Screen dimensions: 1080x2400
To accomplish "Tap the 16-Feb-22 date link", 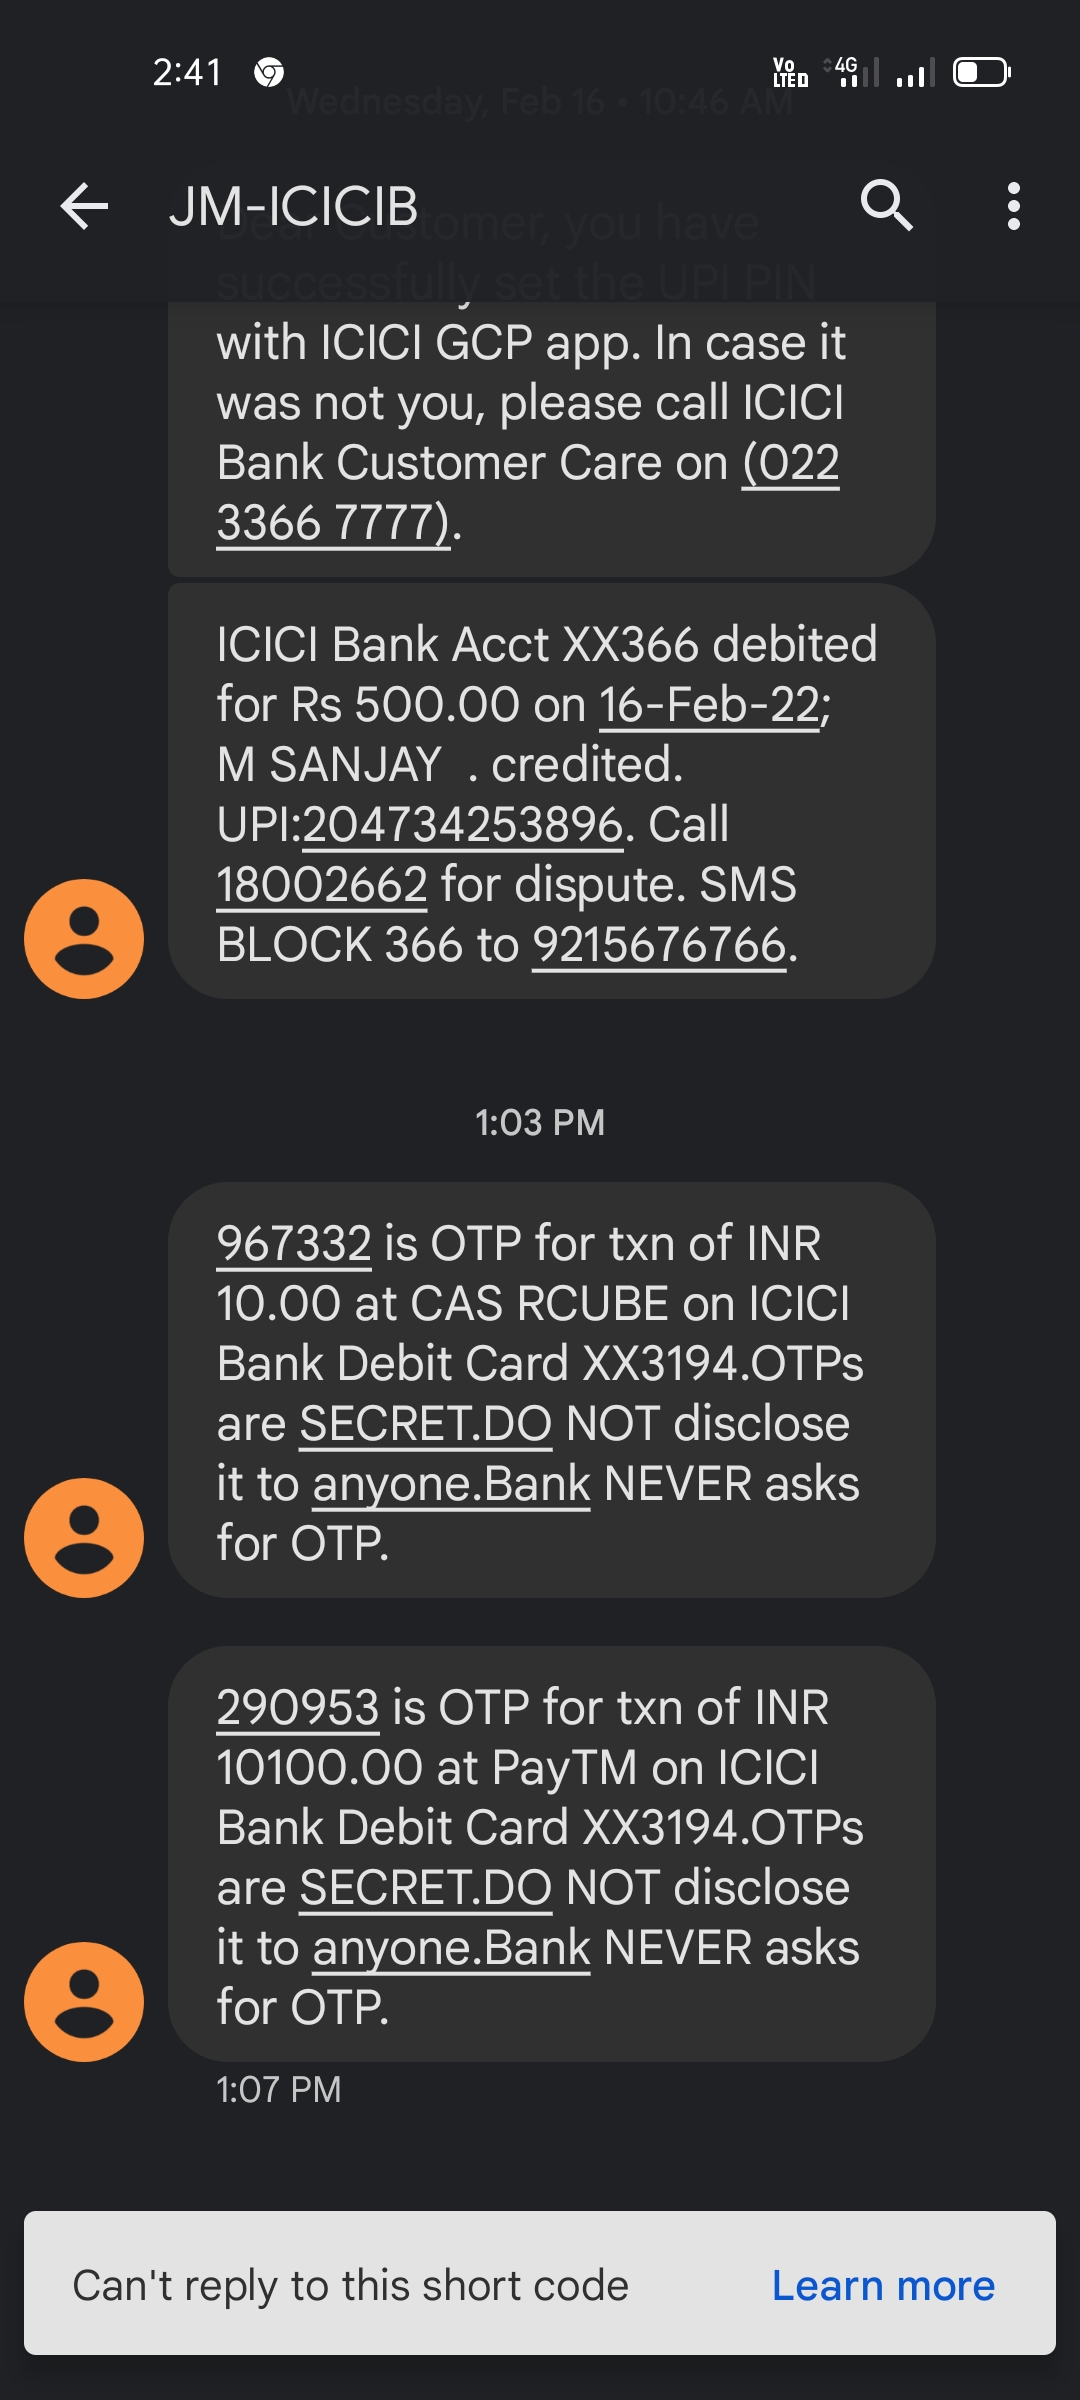I will pos(710,705).
